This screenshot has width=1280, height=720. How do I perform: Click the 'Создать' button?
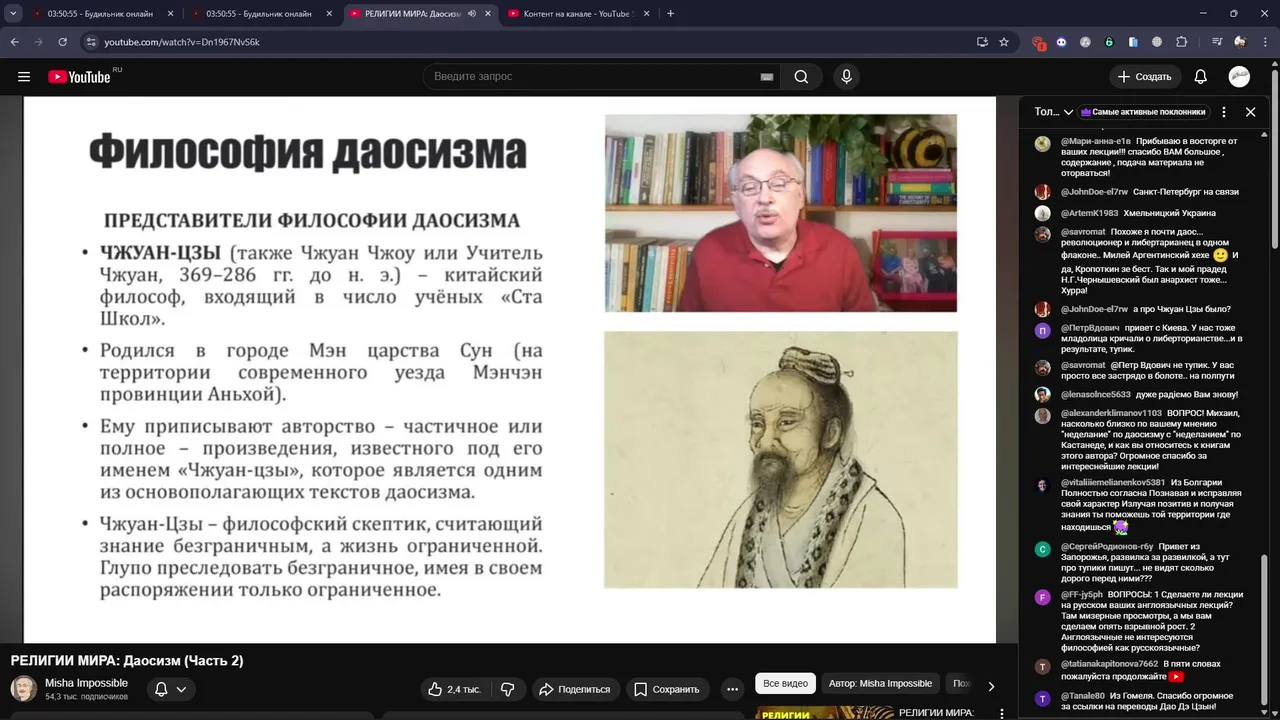pyautogui.click(x=1144, y=77)
